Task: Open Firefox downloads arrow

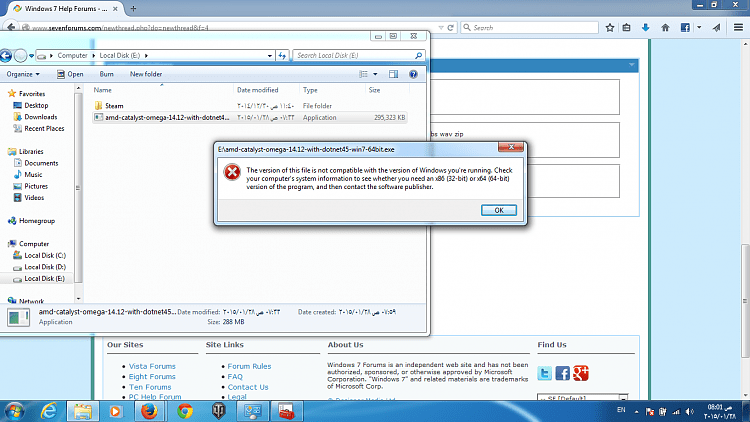Action: pos(645,28)
